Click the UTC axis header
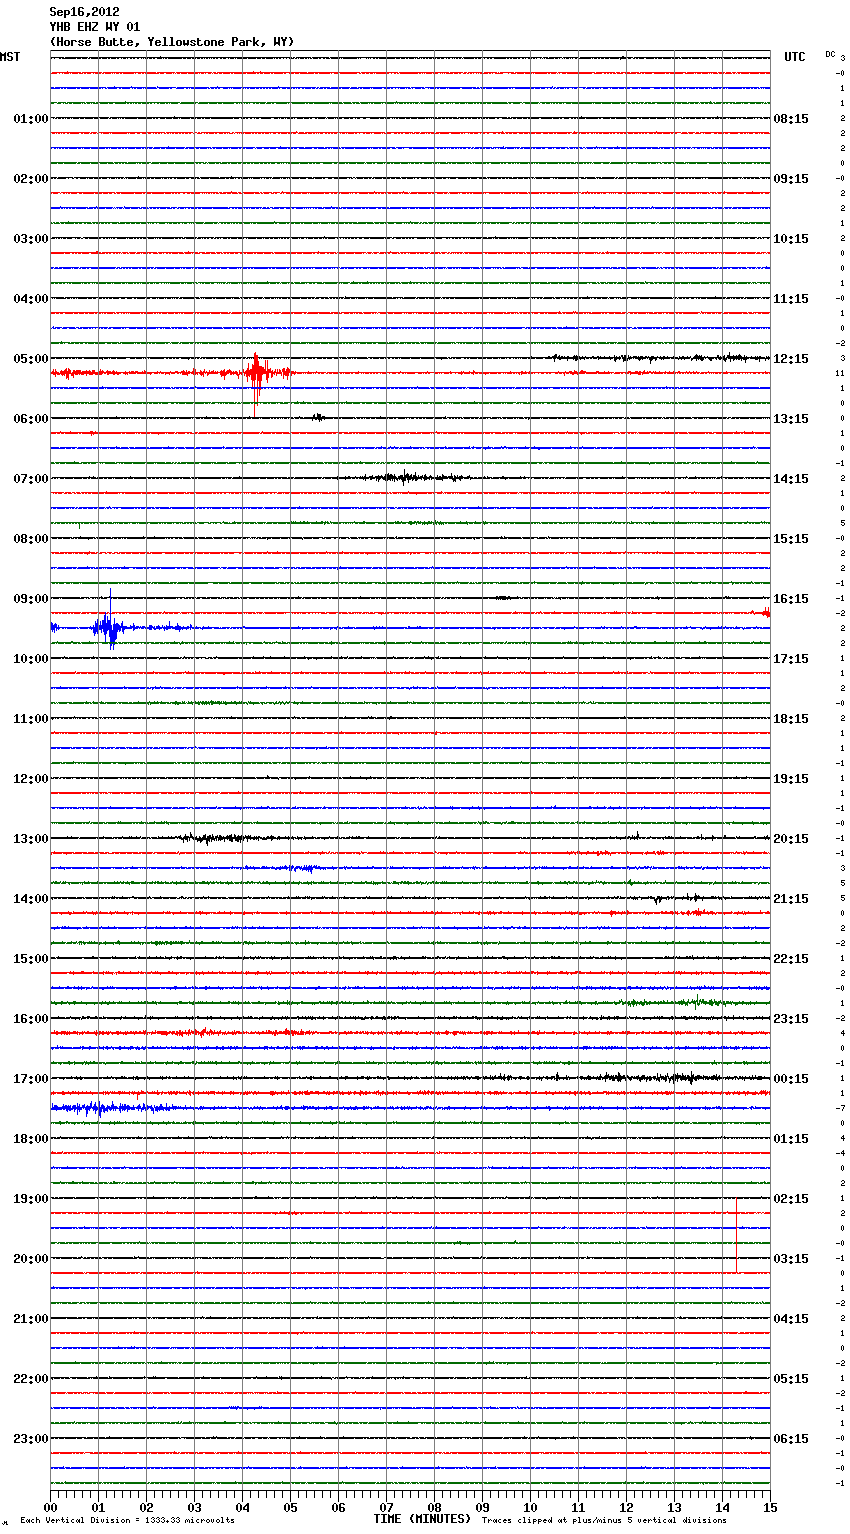This screenshot has width=850, height=1534. coord(795,57)
